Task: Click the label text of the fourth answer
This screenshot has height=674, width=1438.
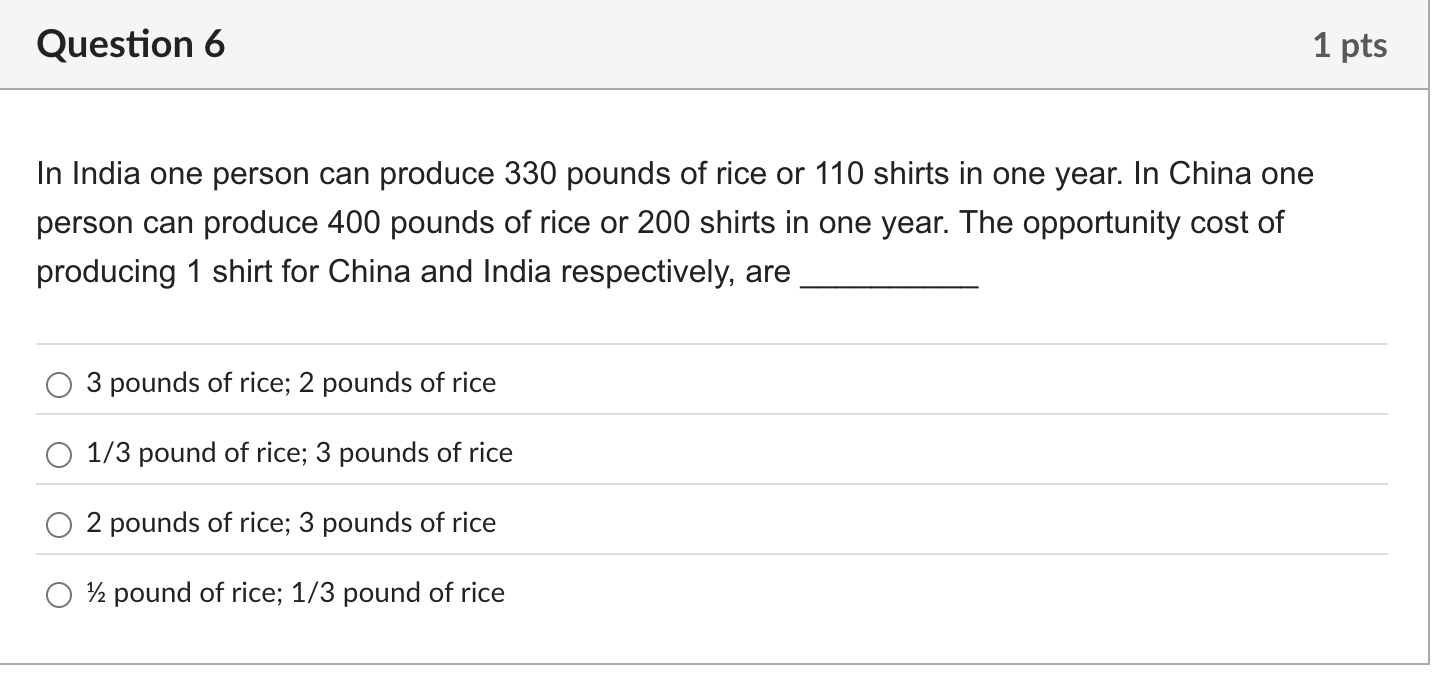Action: 295,593
